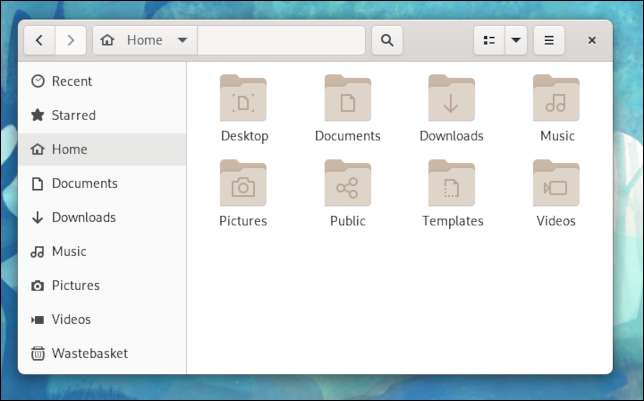
Task: Click the Pictures folder icon in grid
Action: click(x=243, y=184)
